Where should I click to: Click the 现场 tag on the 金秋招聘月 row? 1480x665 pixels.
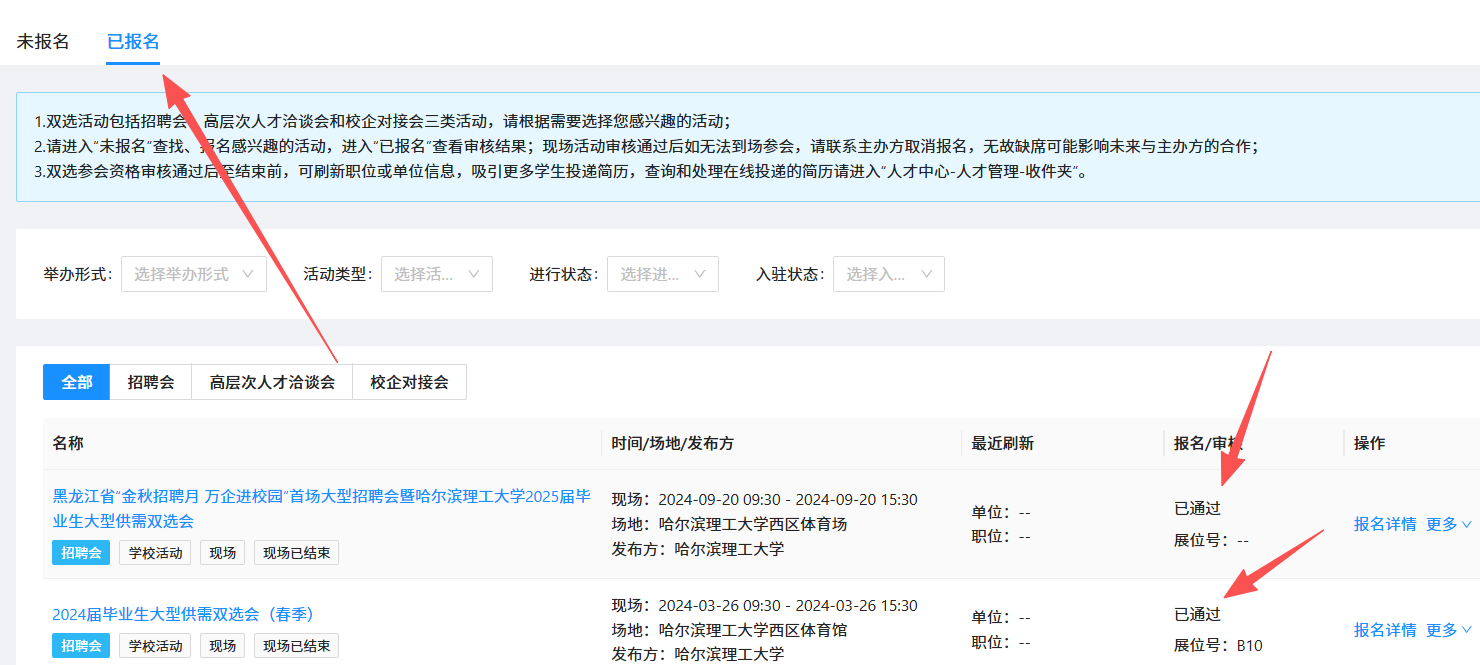pyautogui.click(x=223, y=552)
